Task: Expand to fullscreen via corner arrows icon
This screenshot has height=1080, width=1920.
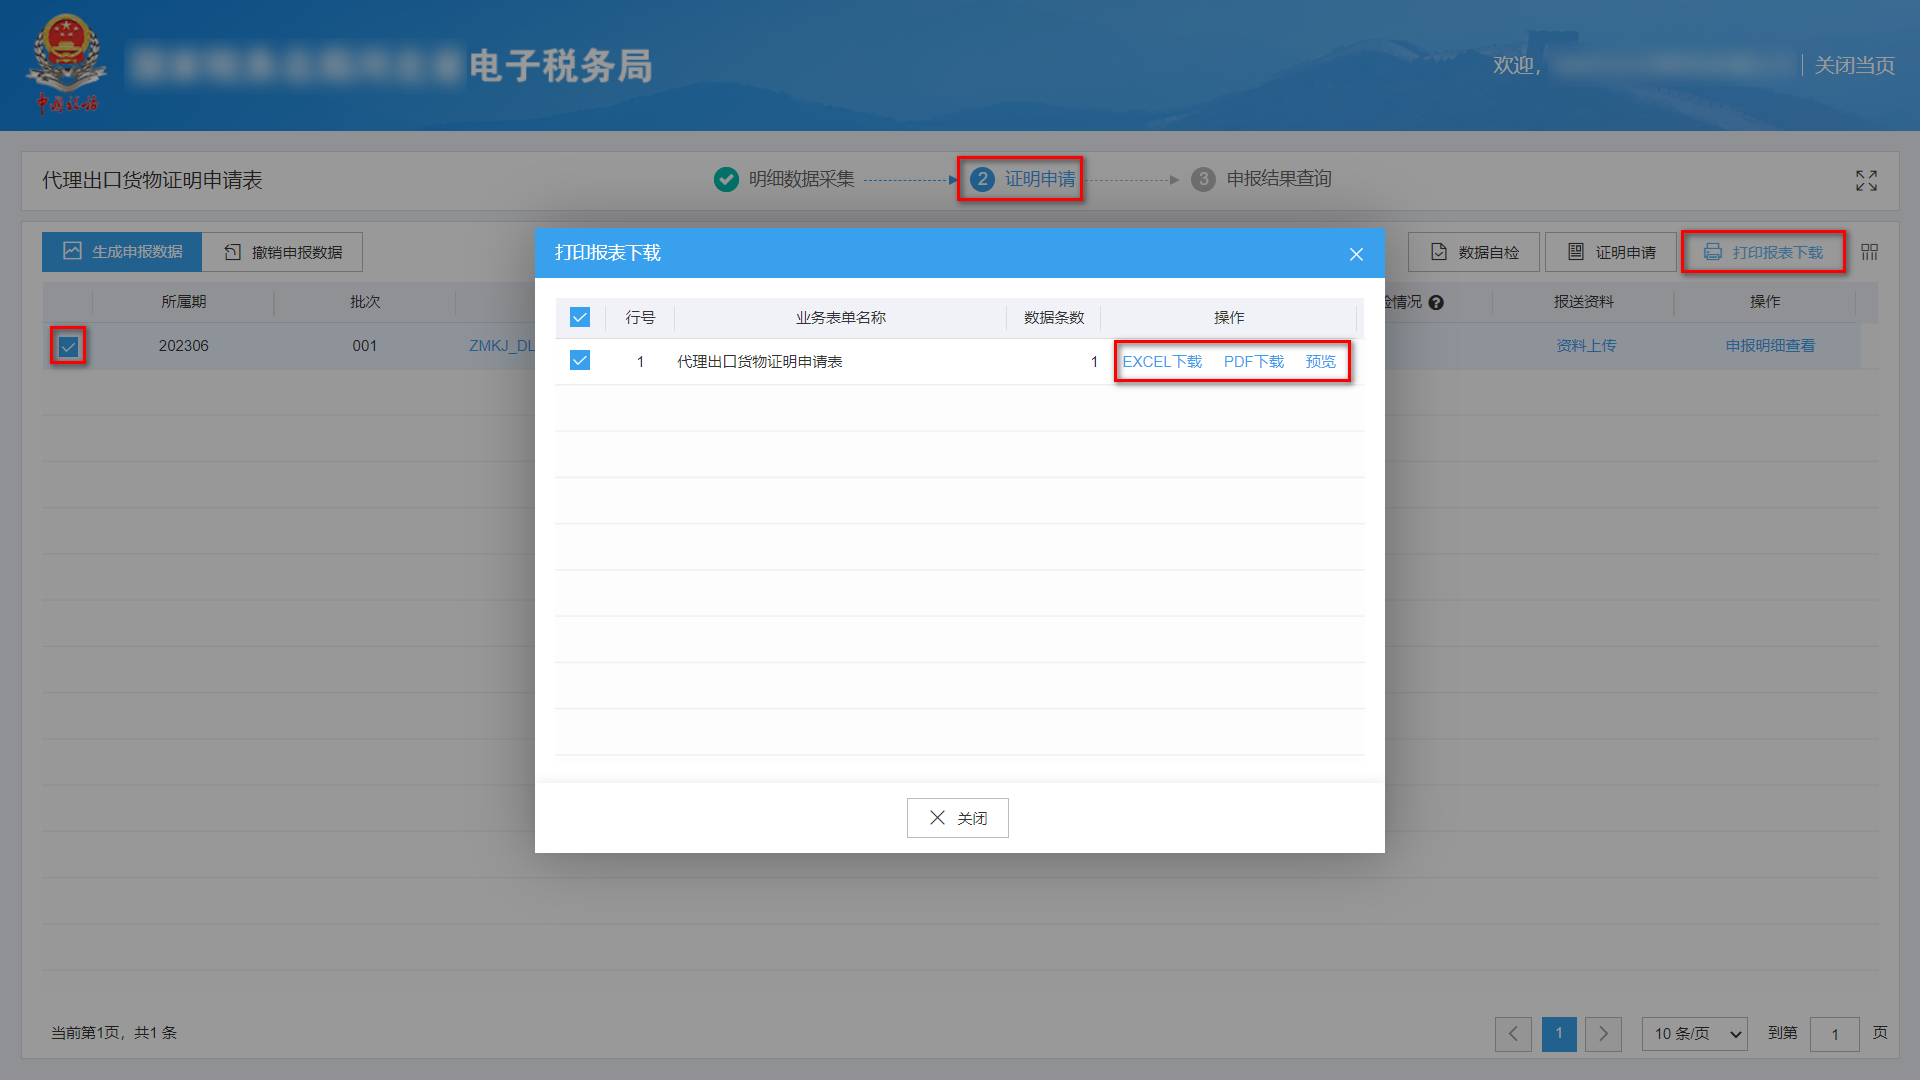Action: click(x=1867, y=181)
